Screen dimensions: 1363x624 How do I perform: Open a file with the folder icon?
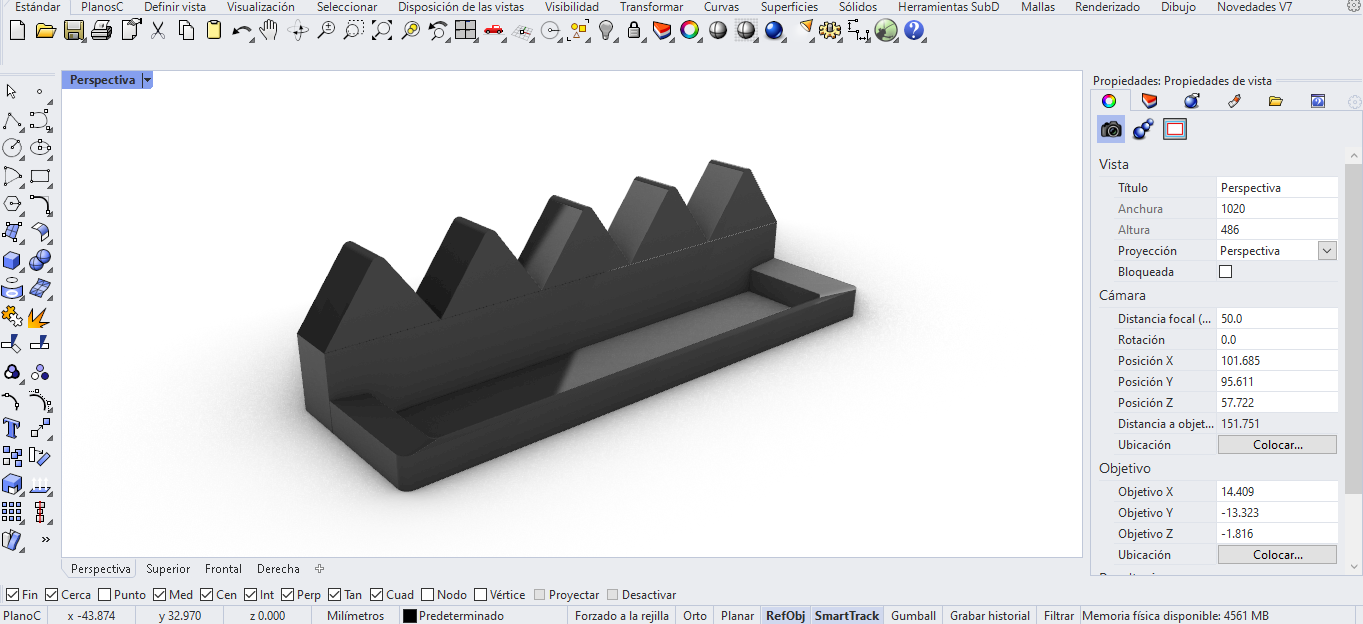(x=45, y=30)
